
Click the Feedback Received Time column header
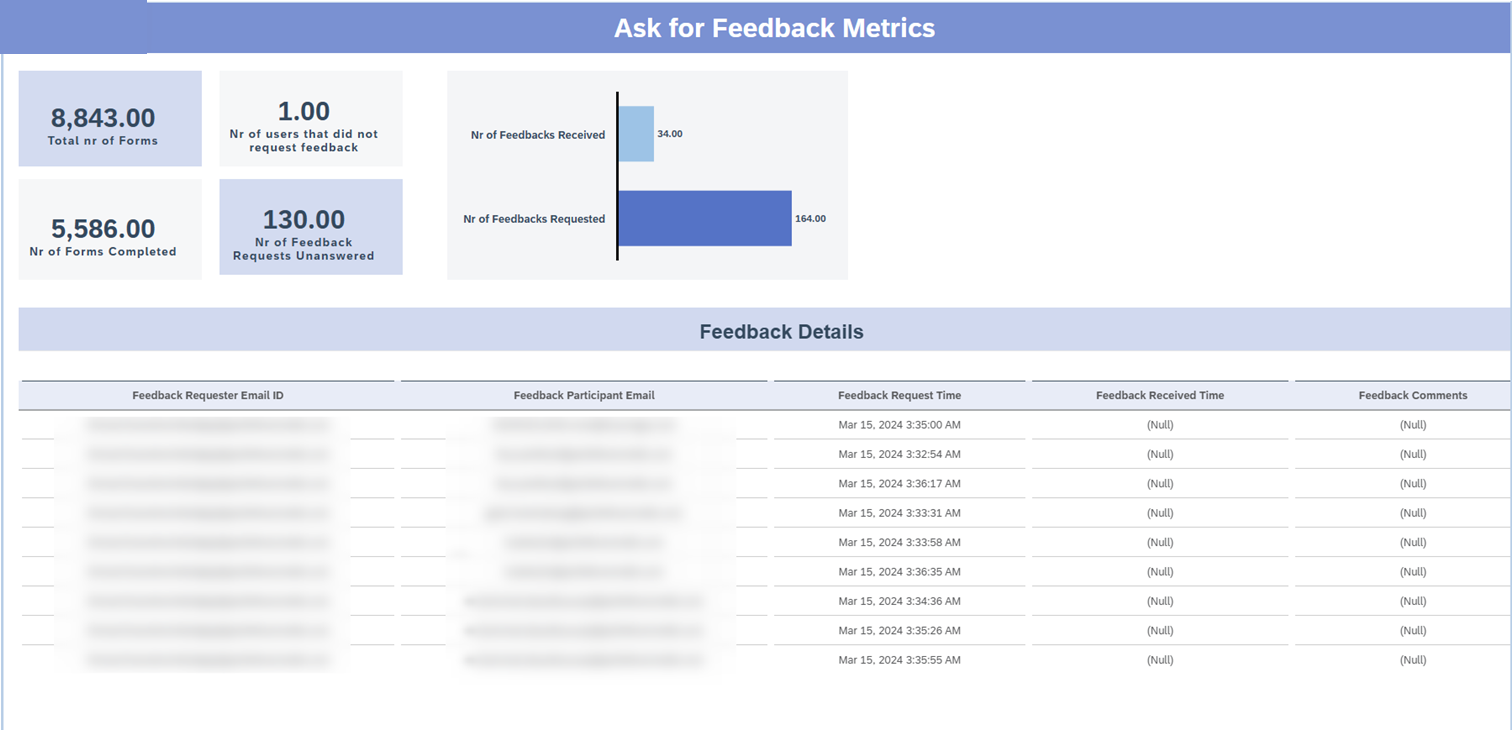[1160, 396]
